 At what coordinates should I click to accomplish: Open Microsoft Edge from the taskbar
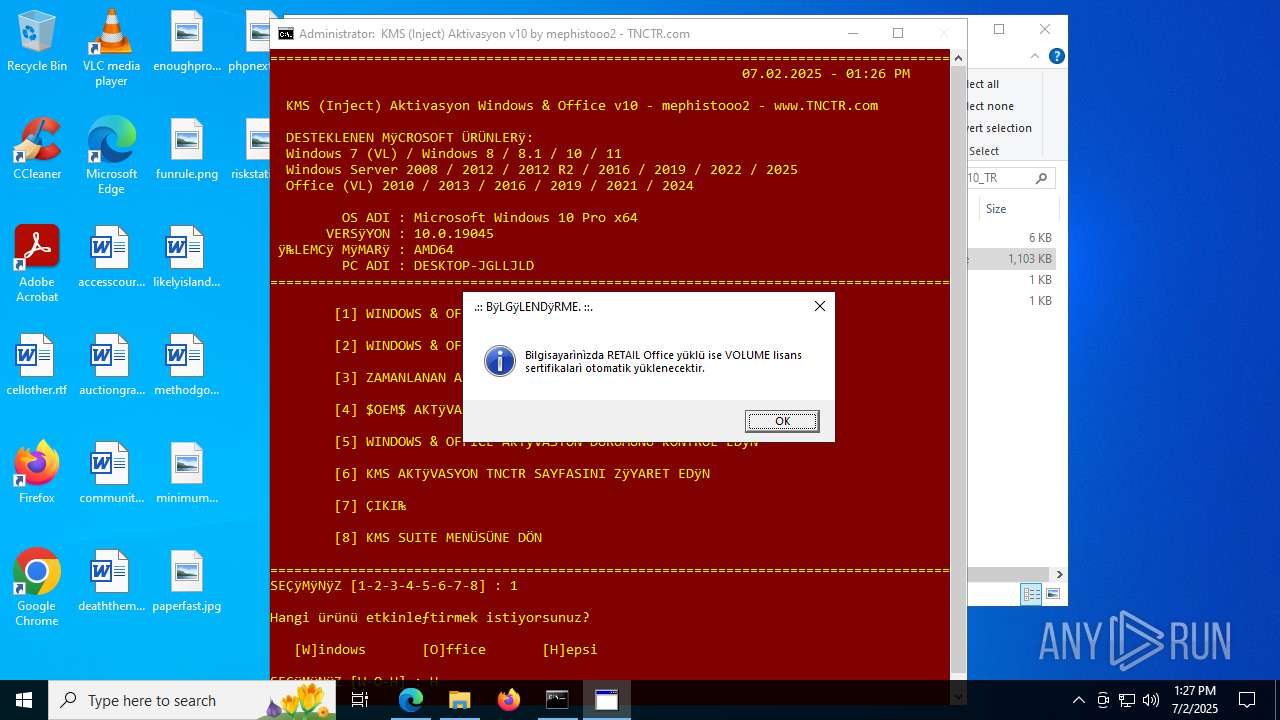click(411, 700)
